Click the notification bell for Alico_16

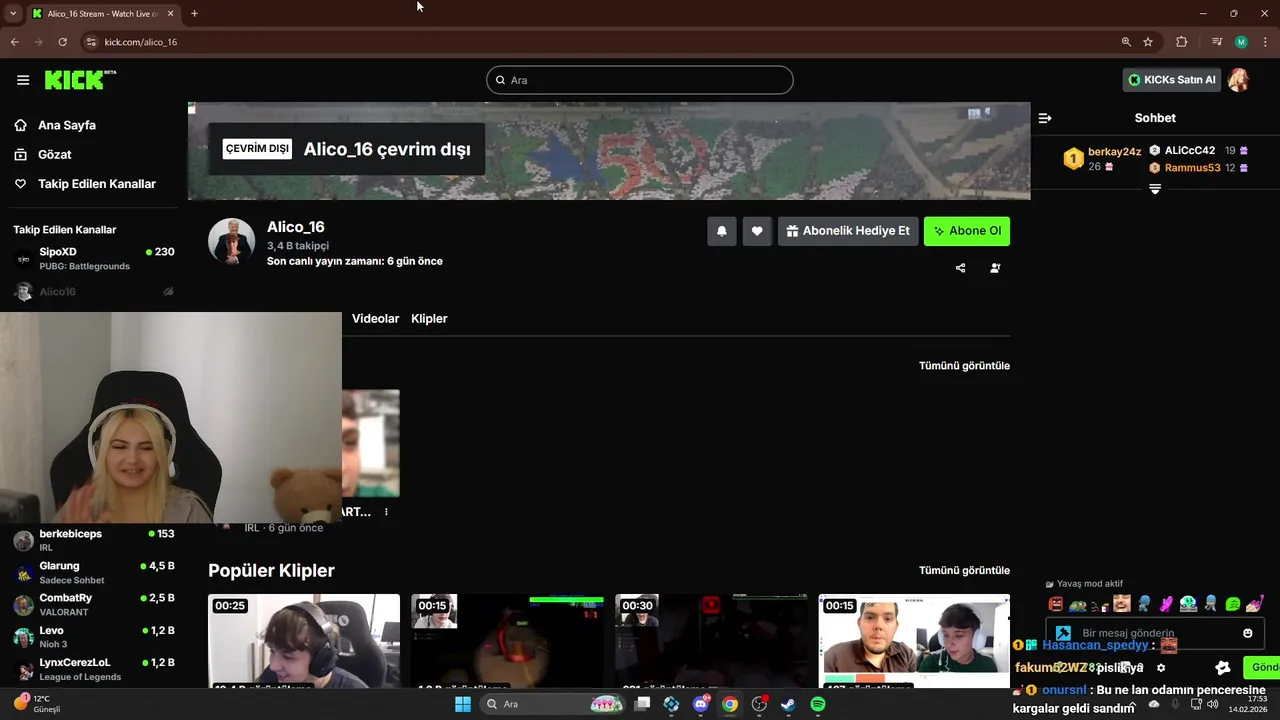pos(721,231)
